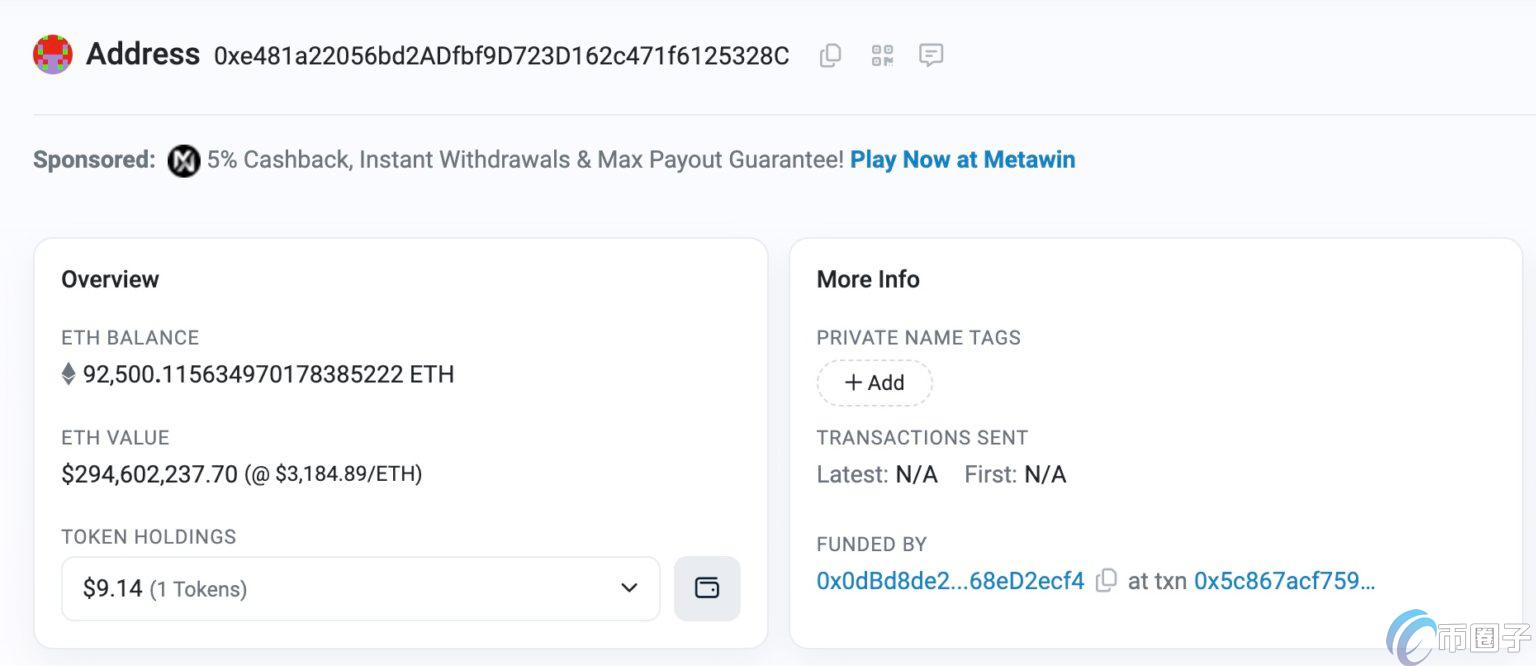This screenshot has height=666, width=1536.
Task: Show QR code for this address
Action: pyautogui.click(x=881, y=56)
